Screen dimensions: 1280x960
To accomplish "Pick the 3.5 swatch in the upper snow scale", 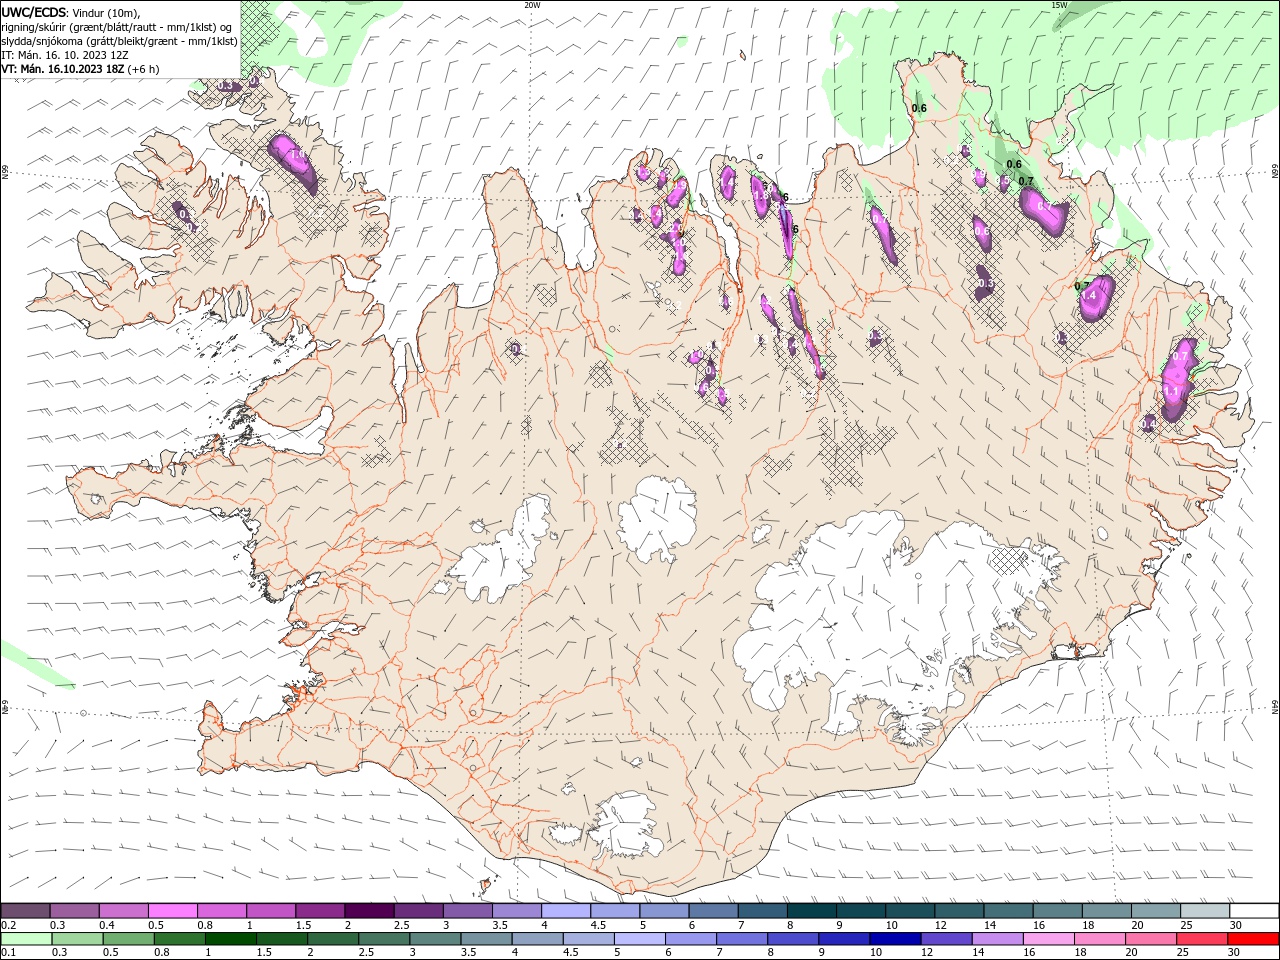I will click(516, 910).
